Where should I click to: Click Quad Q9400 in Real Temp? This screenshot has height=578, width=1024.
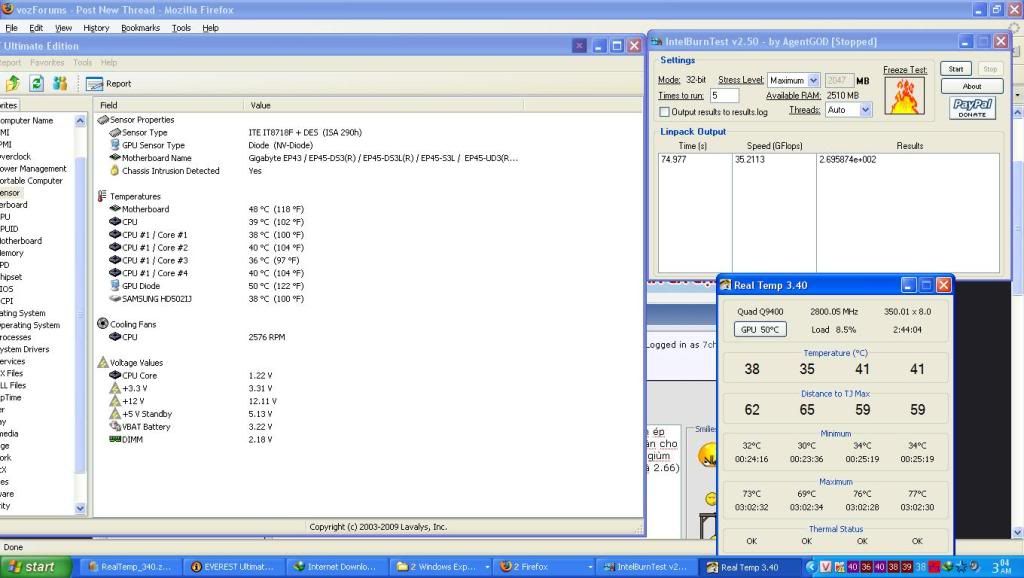click(x=760, y=312)
